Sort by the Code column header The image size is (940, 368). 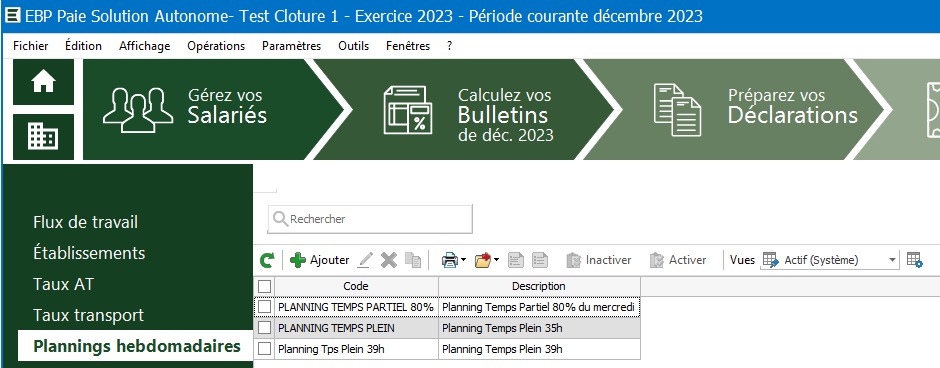pyautogui.click(x=356, y=286)
